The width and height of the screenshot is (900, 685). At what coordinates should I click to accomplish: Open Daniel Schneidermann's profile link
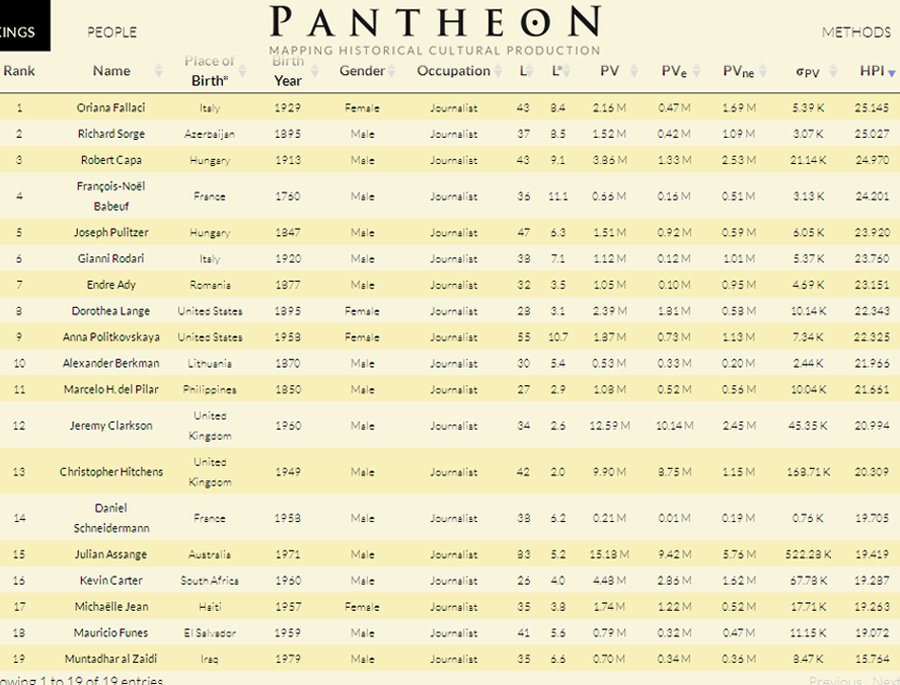click(x=111, y=518)
